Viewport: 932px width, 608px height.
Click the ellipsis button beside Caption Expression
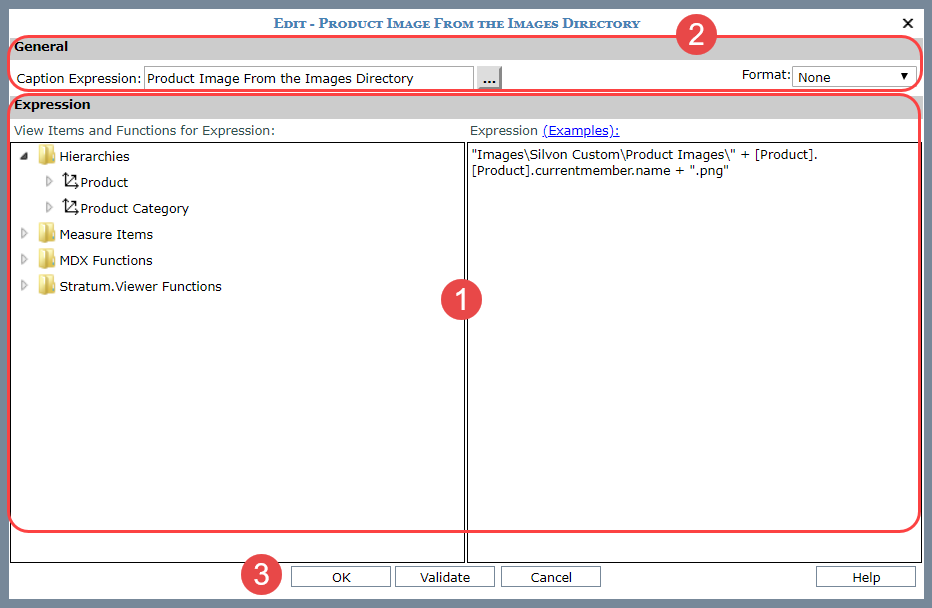(488, 78)
